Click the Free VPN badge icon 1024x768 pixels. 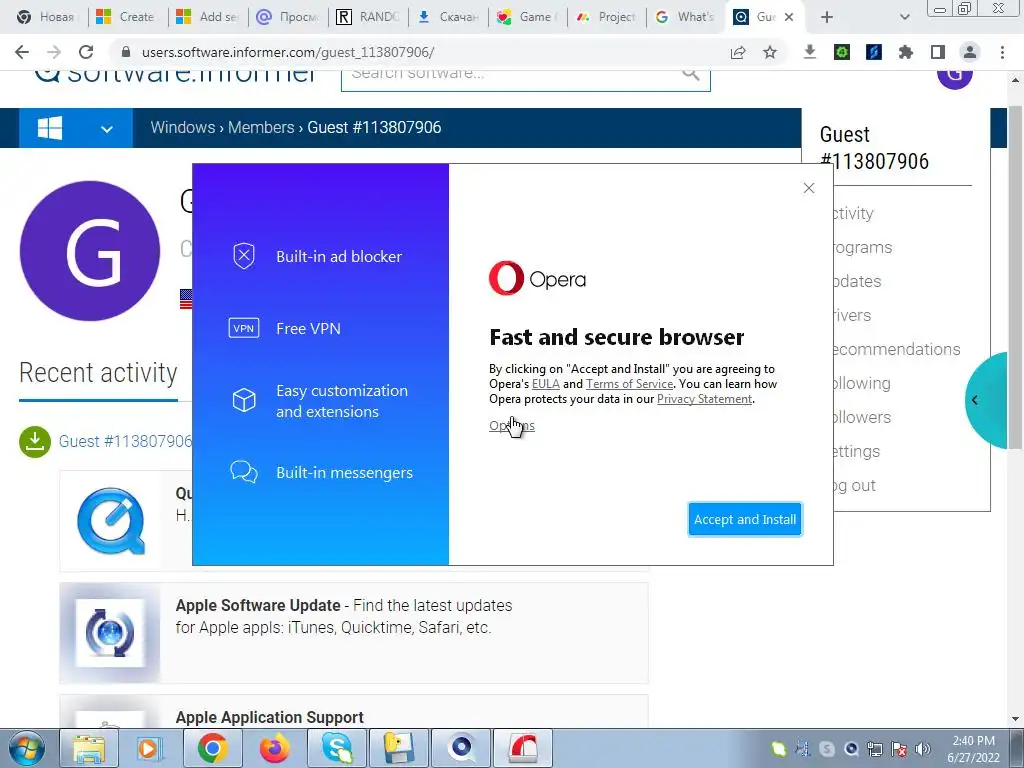pyautogui.click(x=244, y=328)
